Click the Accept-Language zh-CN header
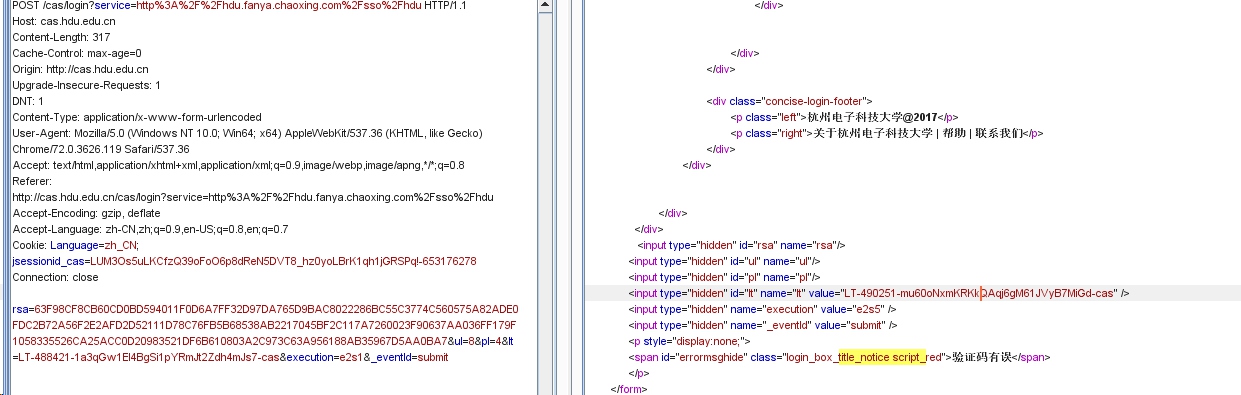Viewport: 1241px width, 395px height. pyautogui.click(x=150, y=229)
